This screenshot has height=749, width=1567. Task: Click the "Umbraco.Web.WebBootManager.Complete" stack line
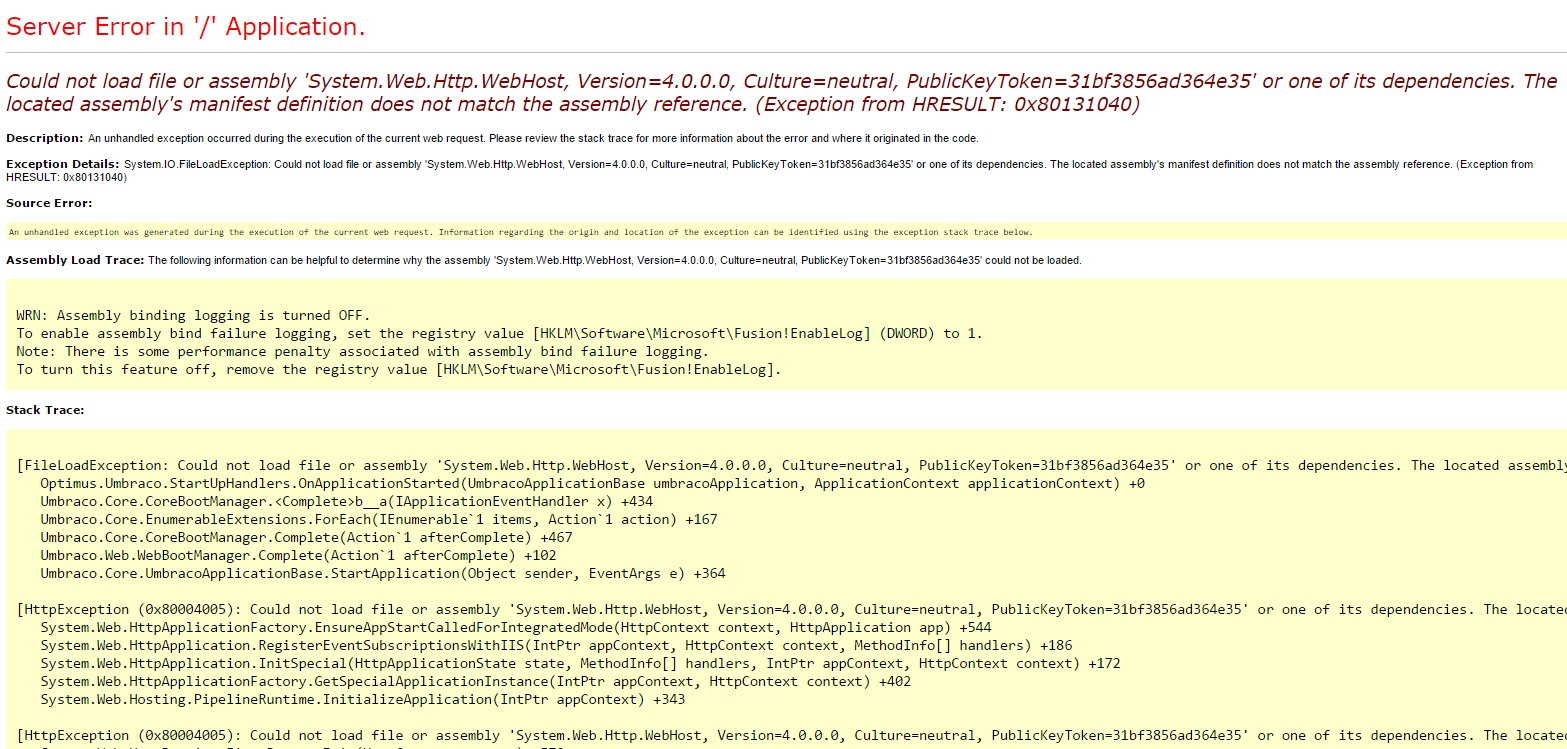coord(298,555)
